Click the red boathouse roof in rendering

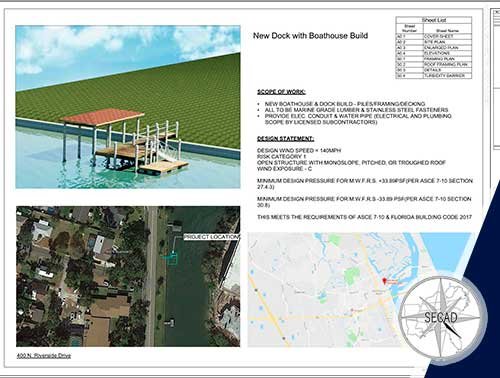coord(102,117)
